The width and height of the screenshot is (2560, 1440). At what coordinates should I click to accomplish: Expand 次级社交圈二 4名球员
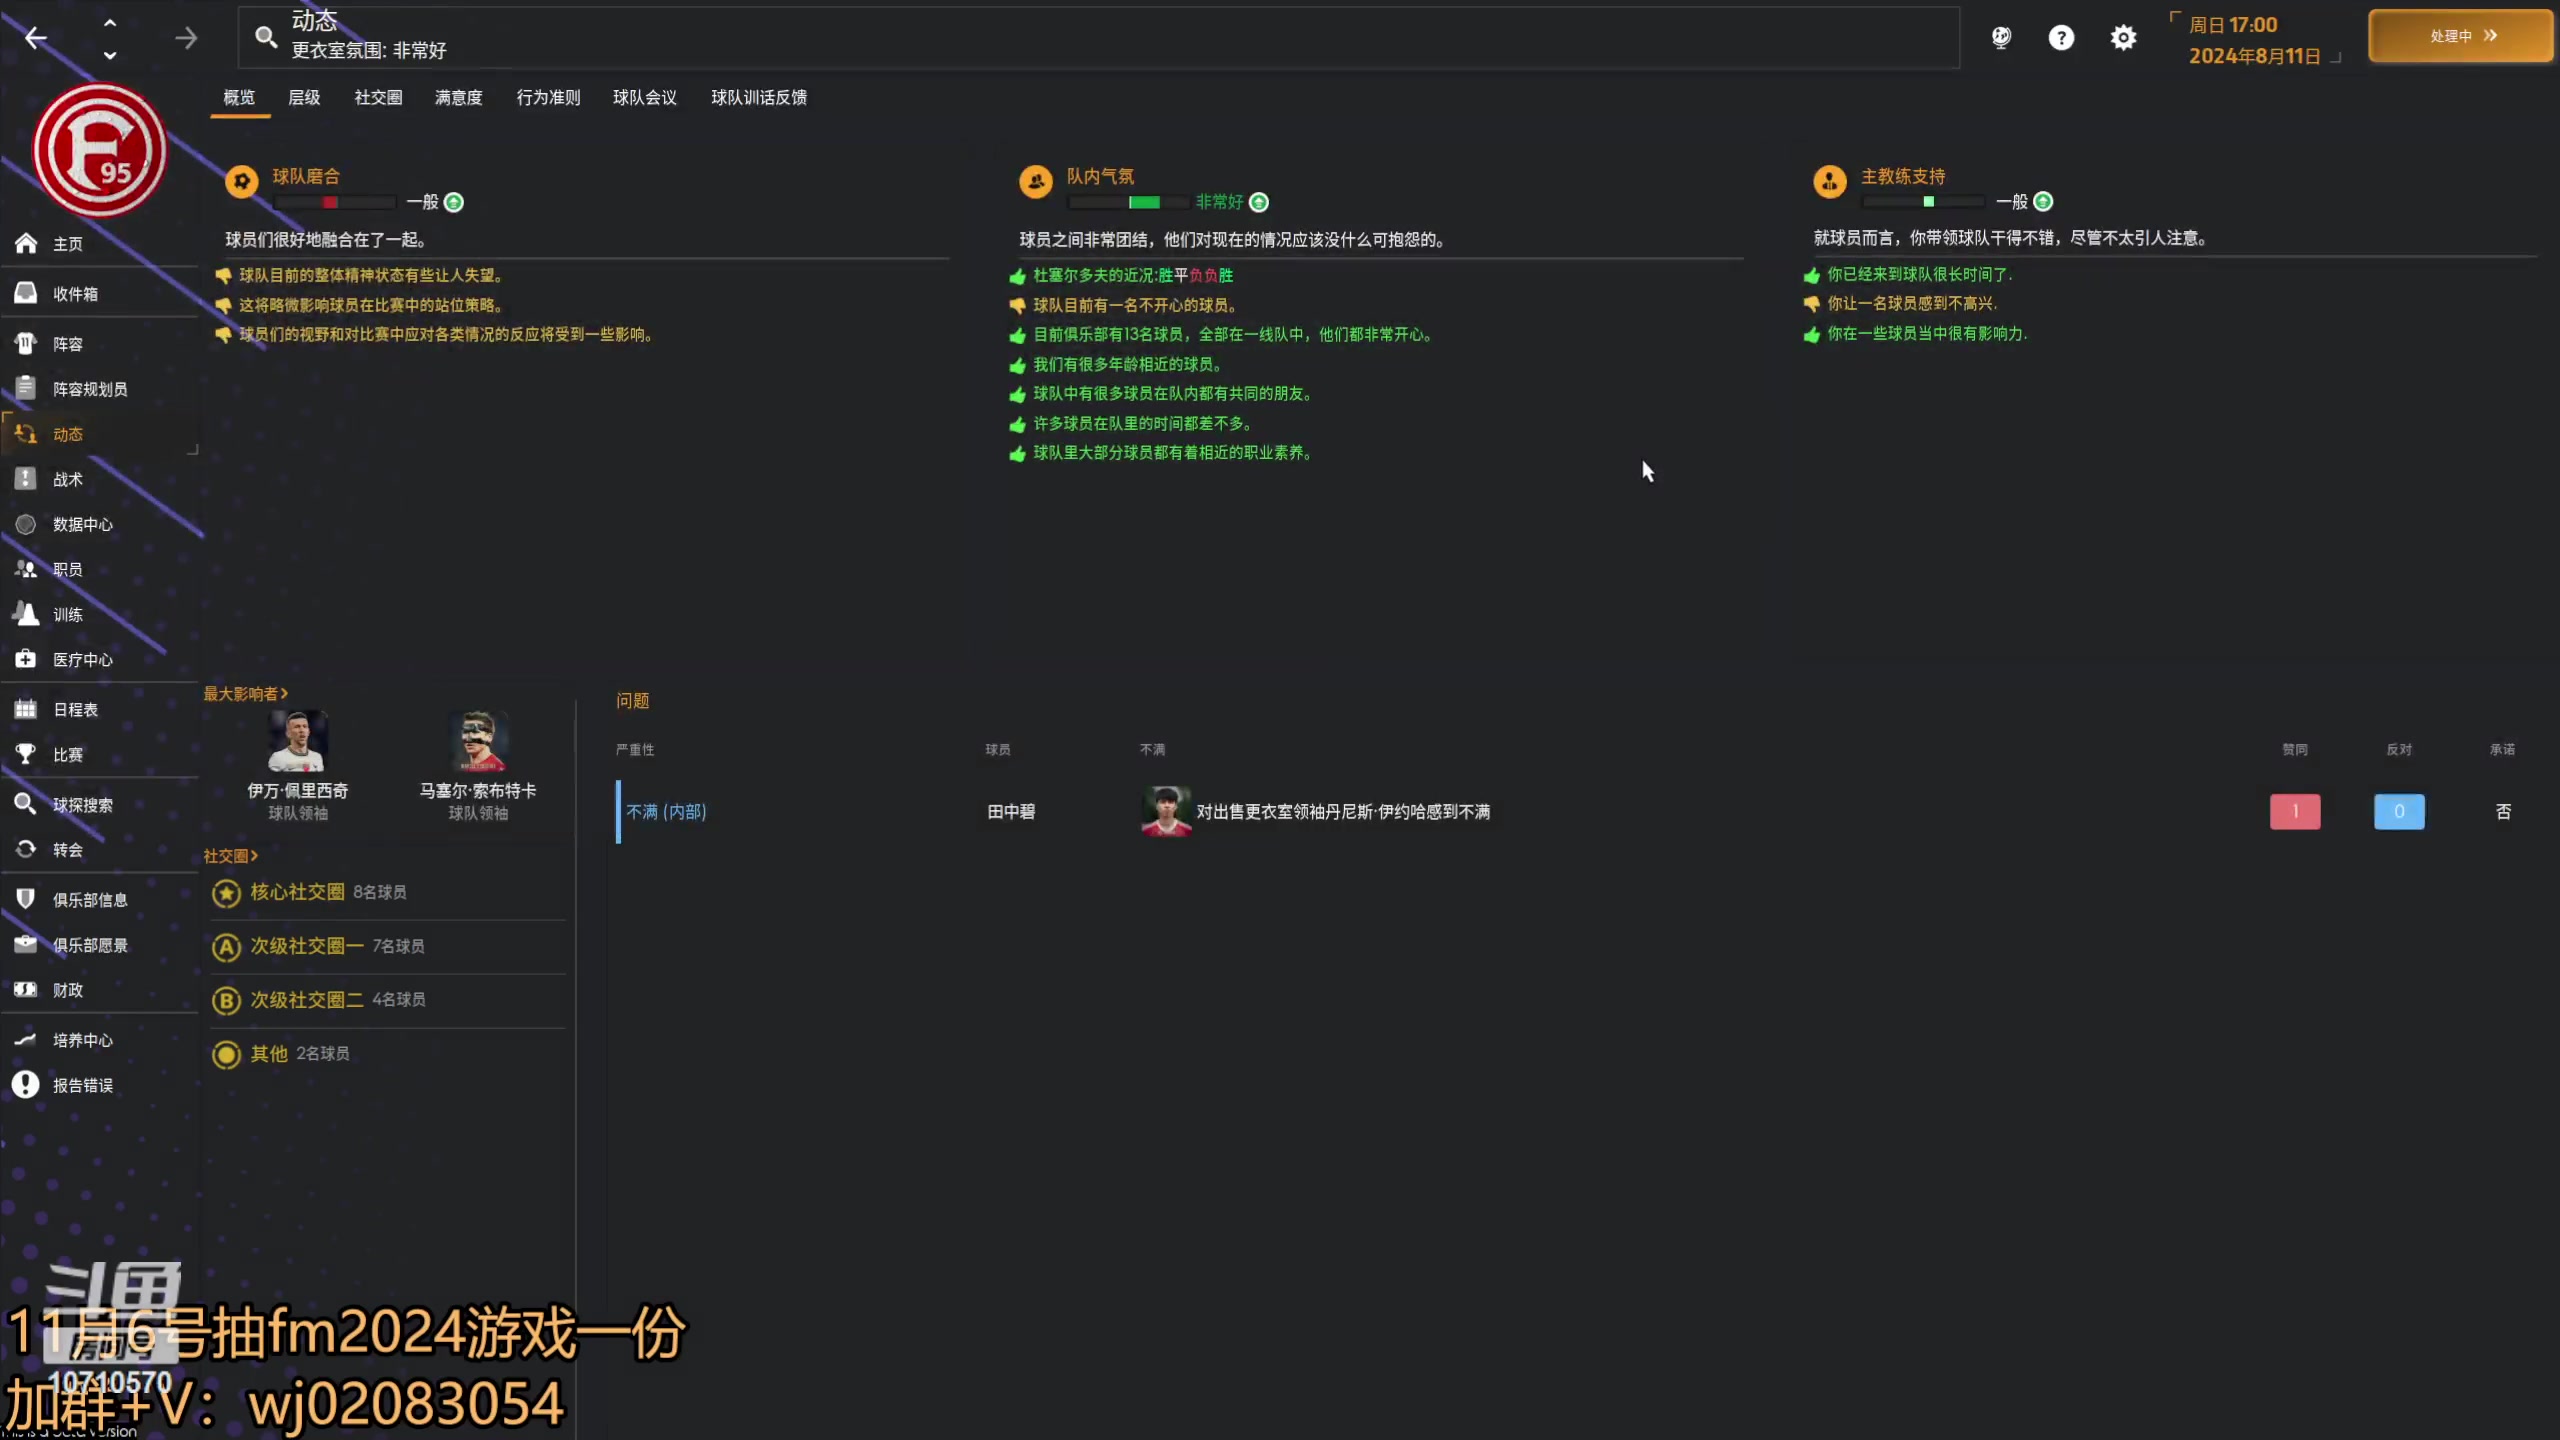(x=388, y=1000)
